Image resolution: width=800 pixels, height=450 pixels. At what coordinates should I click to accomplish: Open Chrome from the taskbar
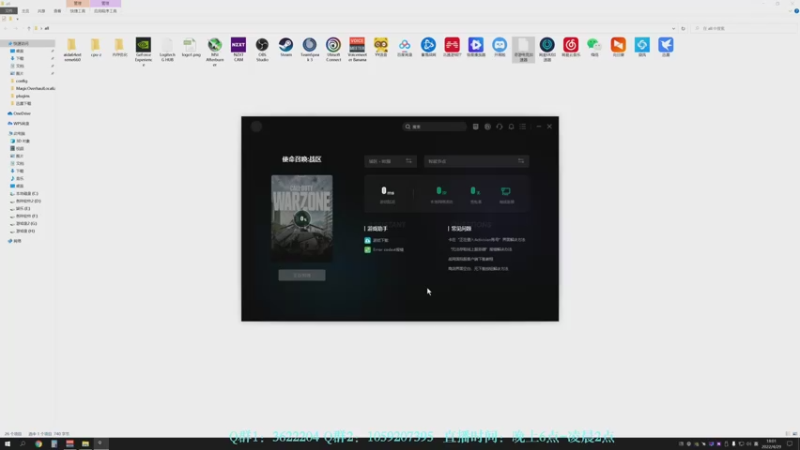click(38, 444)
